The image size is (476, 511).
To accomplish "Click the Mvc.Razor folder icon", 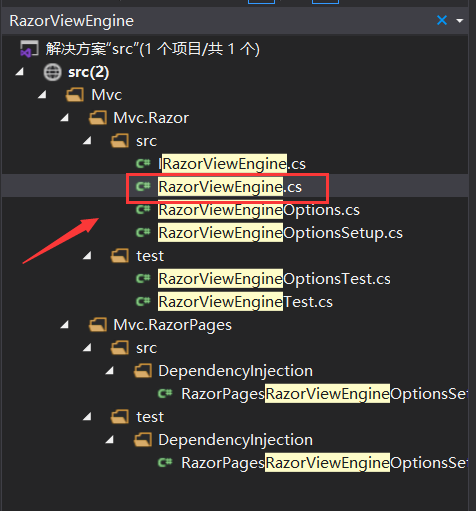I will pos(98,118).
